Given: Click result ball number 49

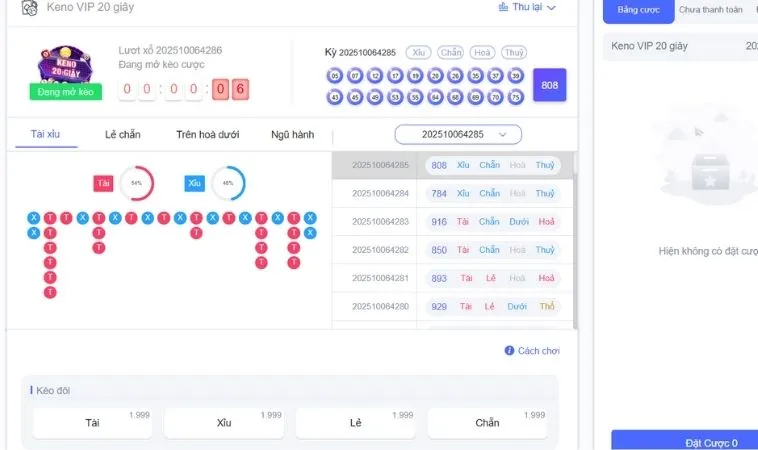Looking at the screenshot, I should tap(375, 97).
